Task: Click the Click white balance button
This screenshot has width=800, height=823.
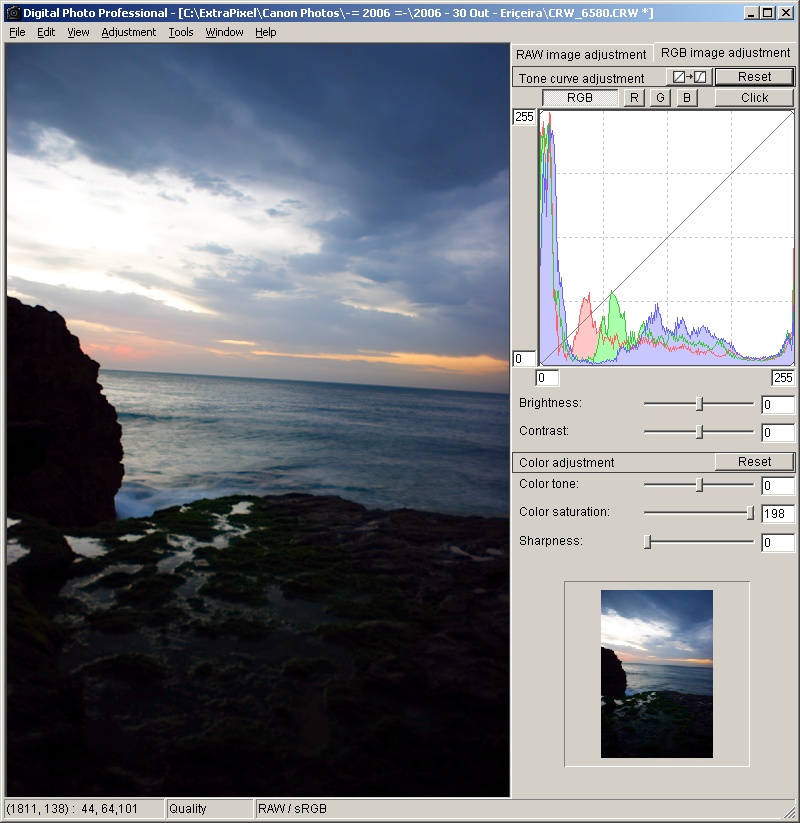Action: point(754,98)
